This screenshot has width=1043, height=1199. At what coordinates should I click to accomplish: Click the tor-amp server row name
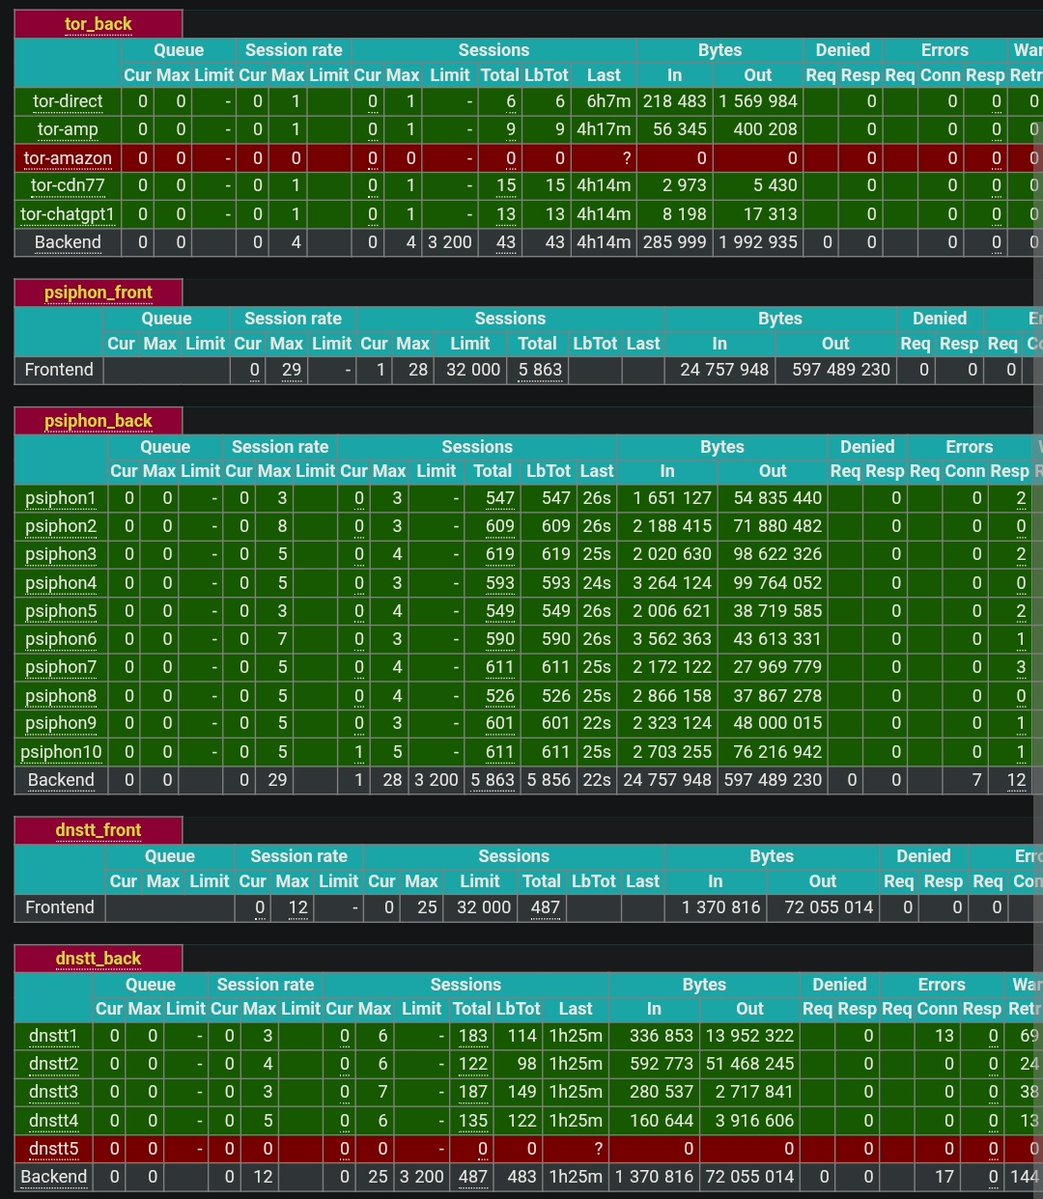[x=67, y=129]
